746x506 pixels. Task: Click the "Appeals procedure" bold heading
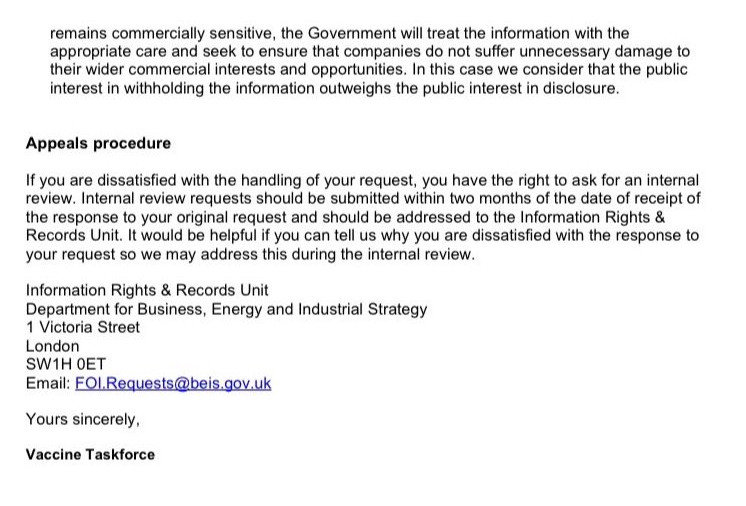coord(98,143)
